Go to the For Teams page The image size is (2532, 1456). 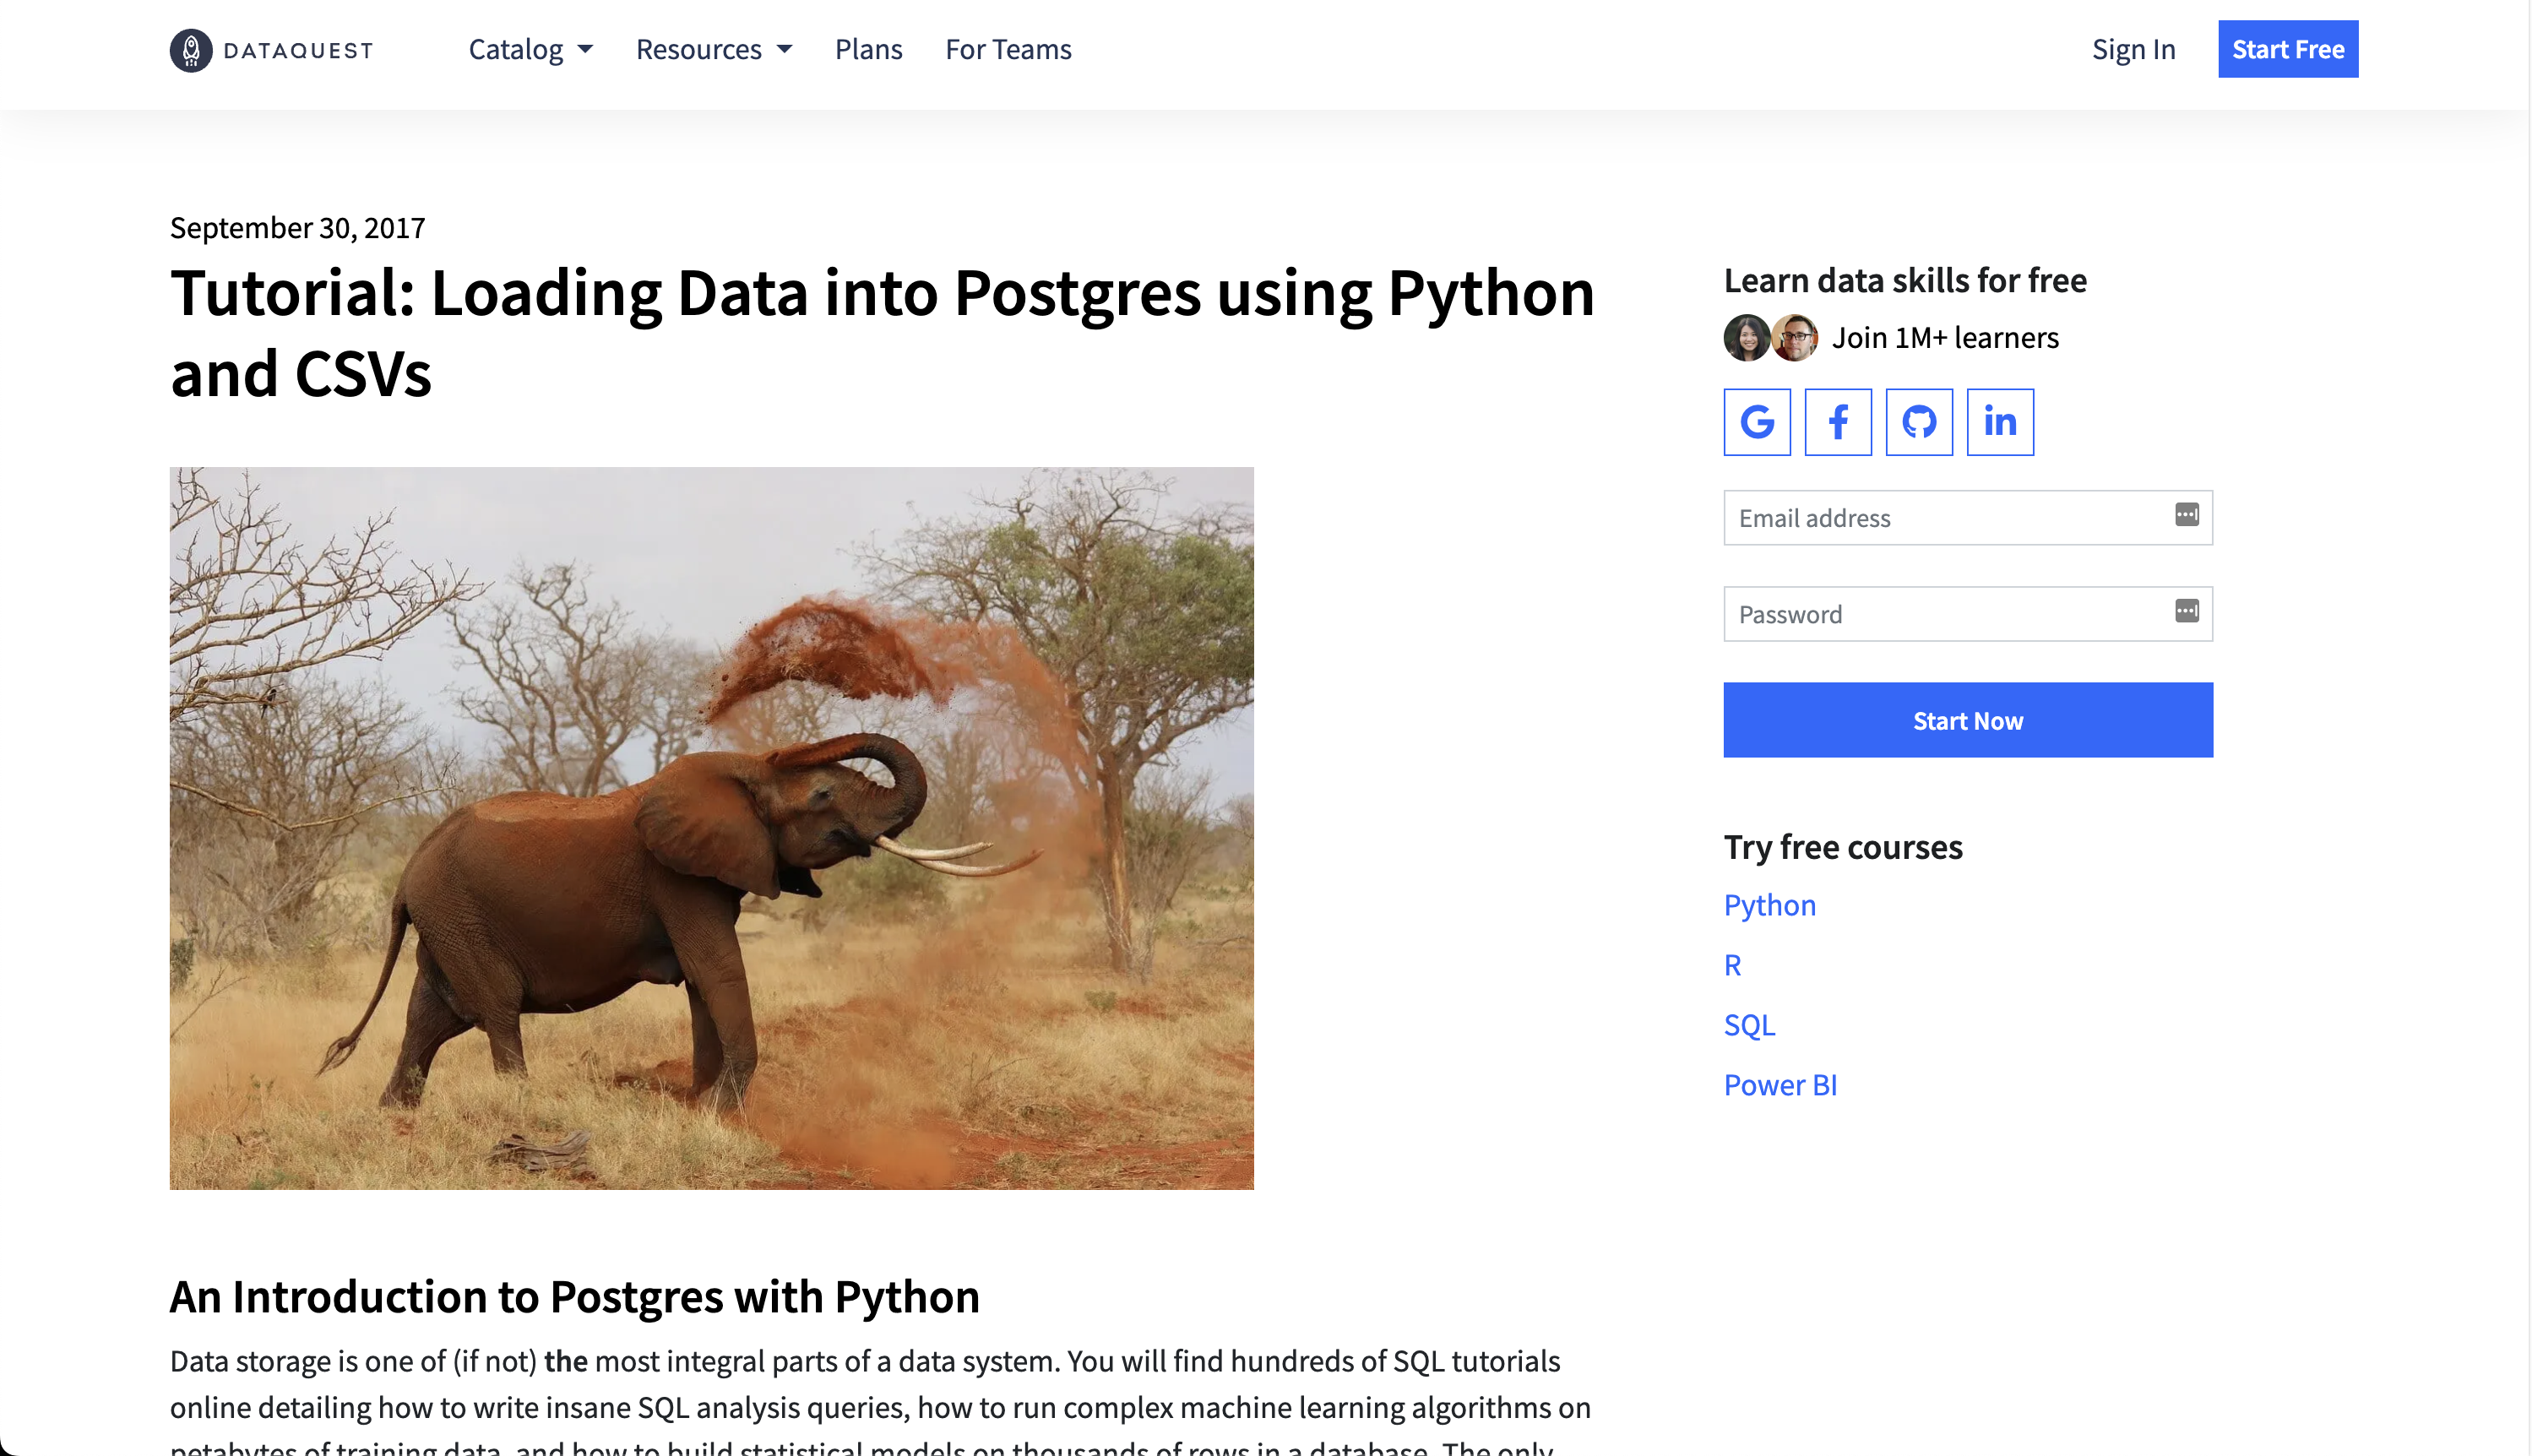point(1008,50)
